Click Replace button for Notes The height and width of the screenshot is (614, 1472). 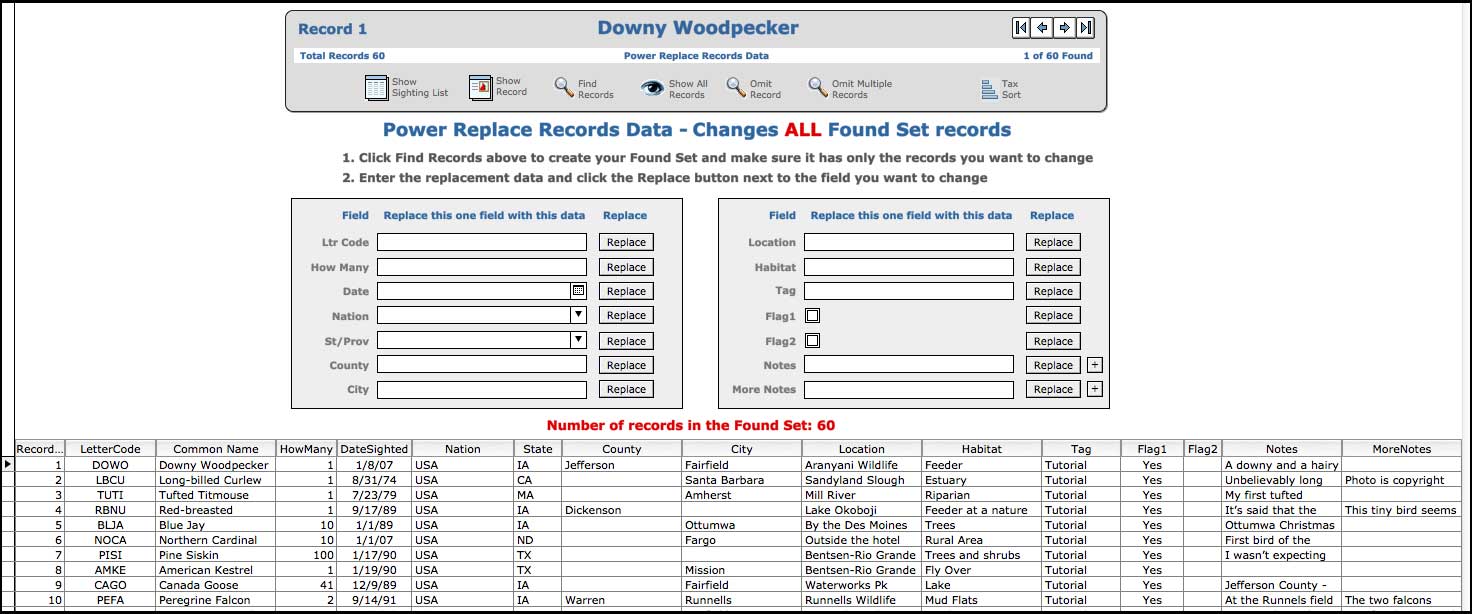tap(1053, 365)
